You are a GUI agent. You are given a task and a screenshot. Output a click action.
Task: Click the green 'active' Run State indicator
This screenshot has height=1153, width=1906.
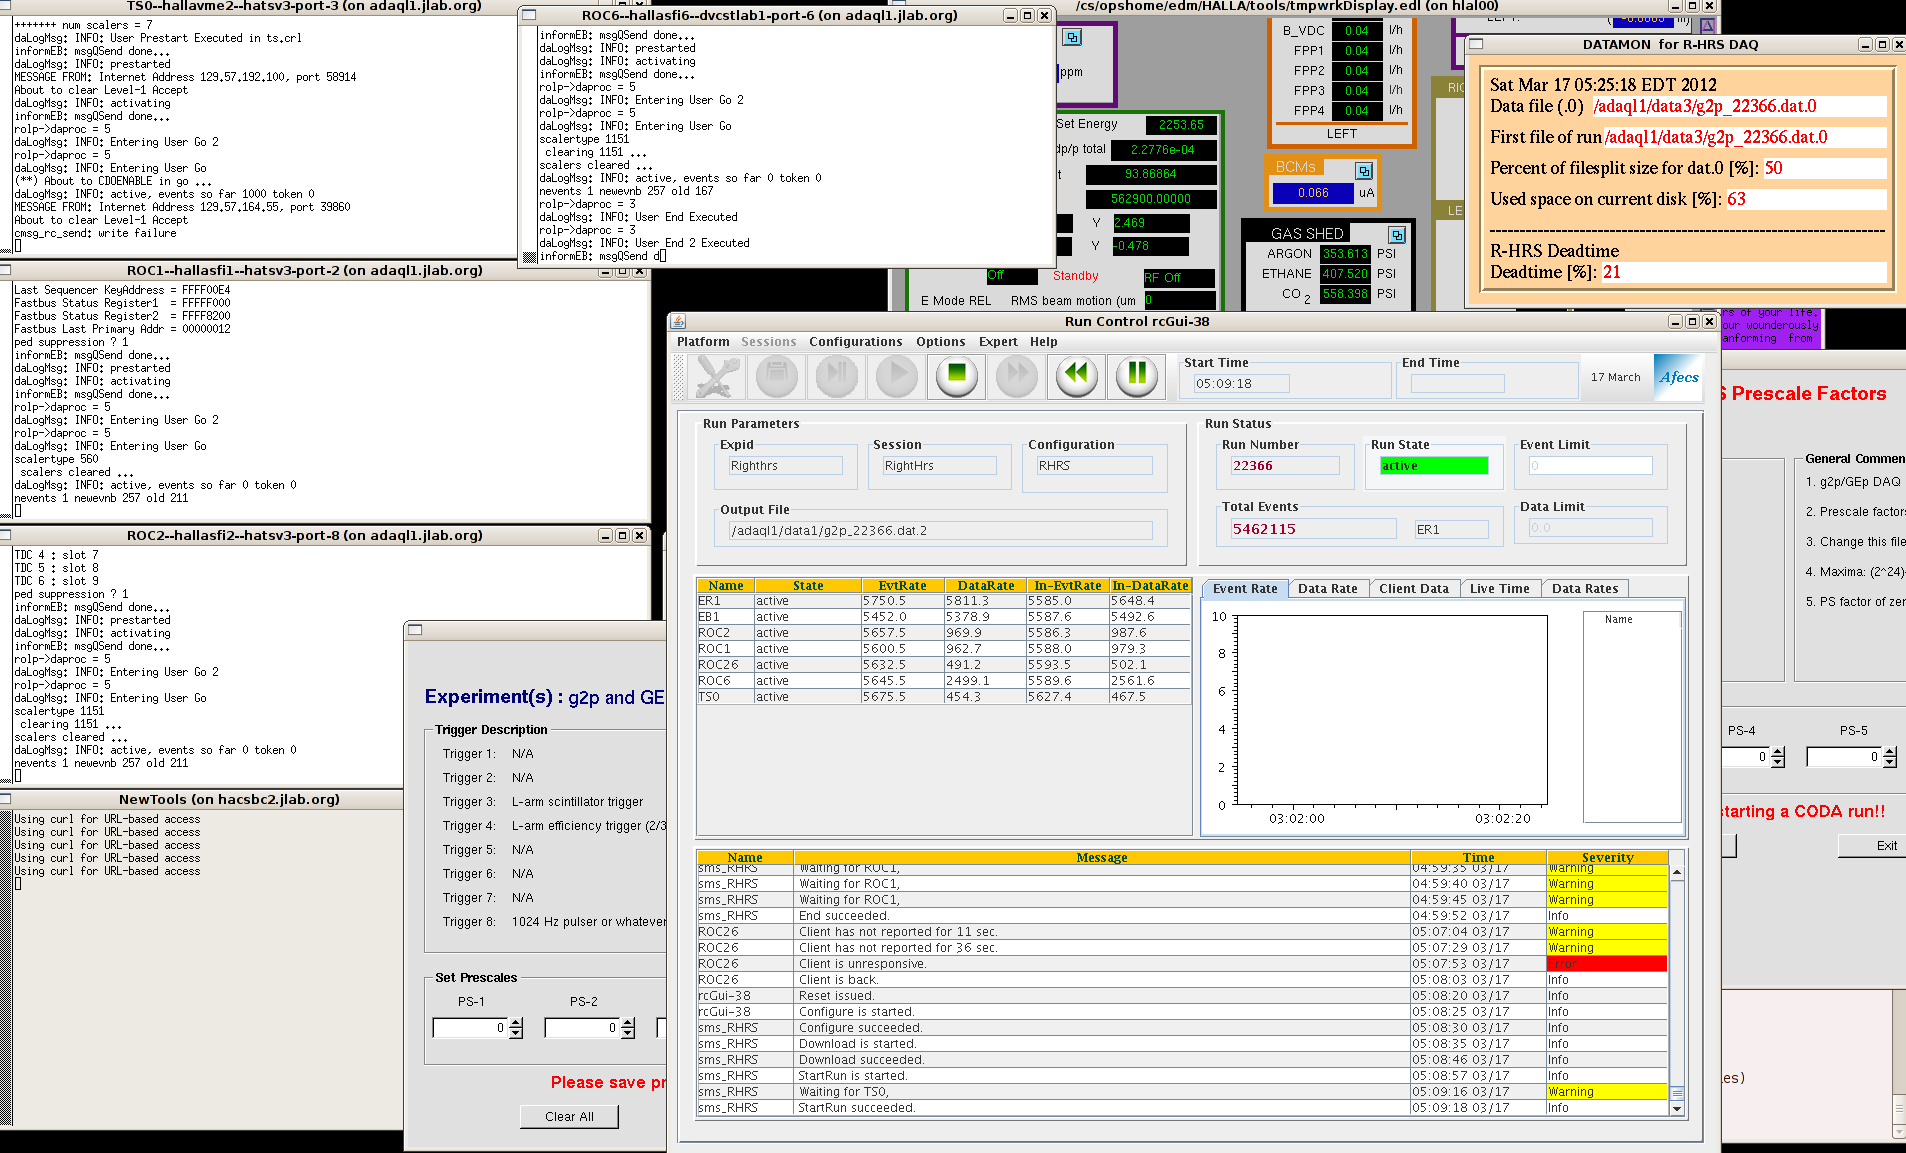1433,466
